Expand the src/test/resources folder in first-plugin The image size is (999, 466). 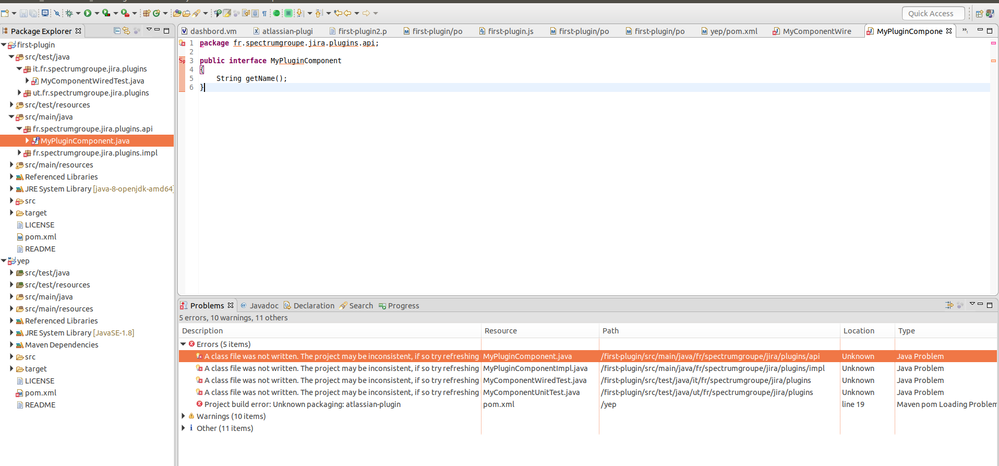[12, 105]
